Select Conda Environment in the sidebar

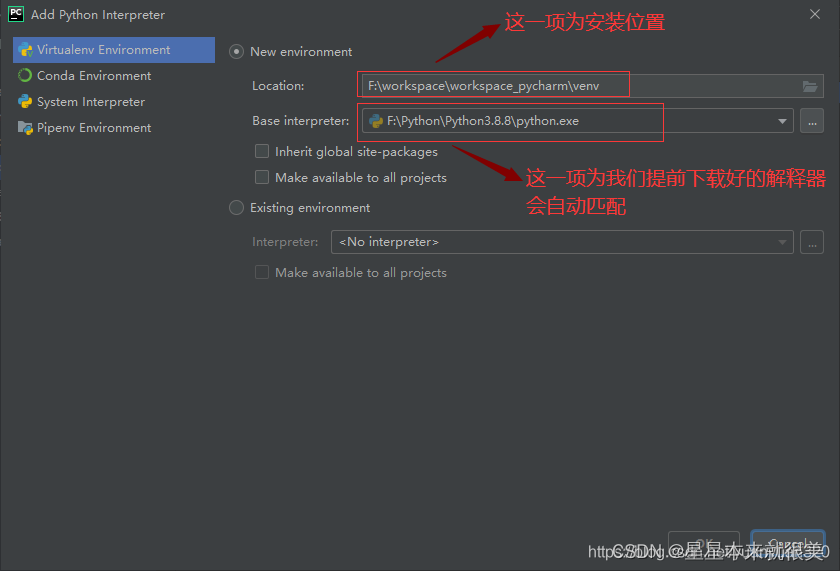click(114, 76)
